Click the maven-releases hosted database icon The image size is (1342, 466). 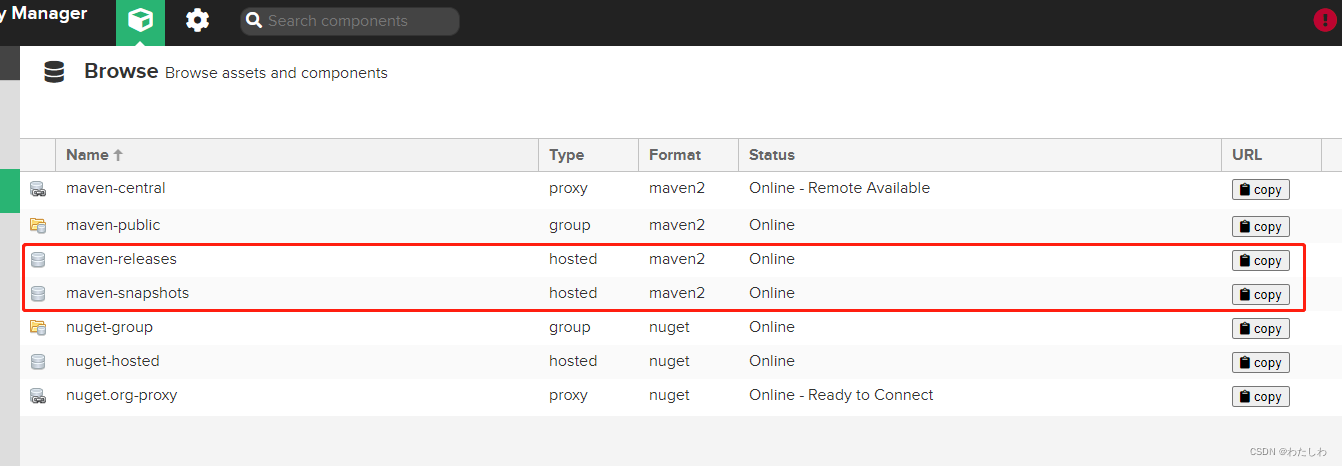click(38, 260)
